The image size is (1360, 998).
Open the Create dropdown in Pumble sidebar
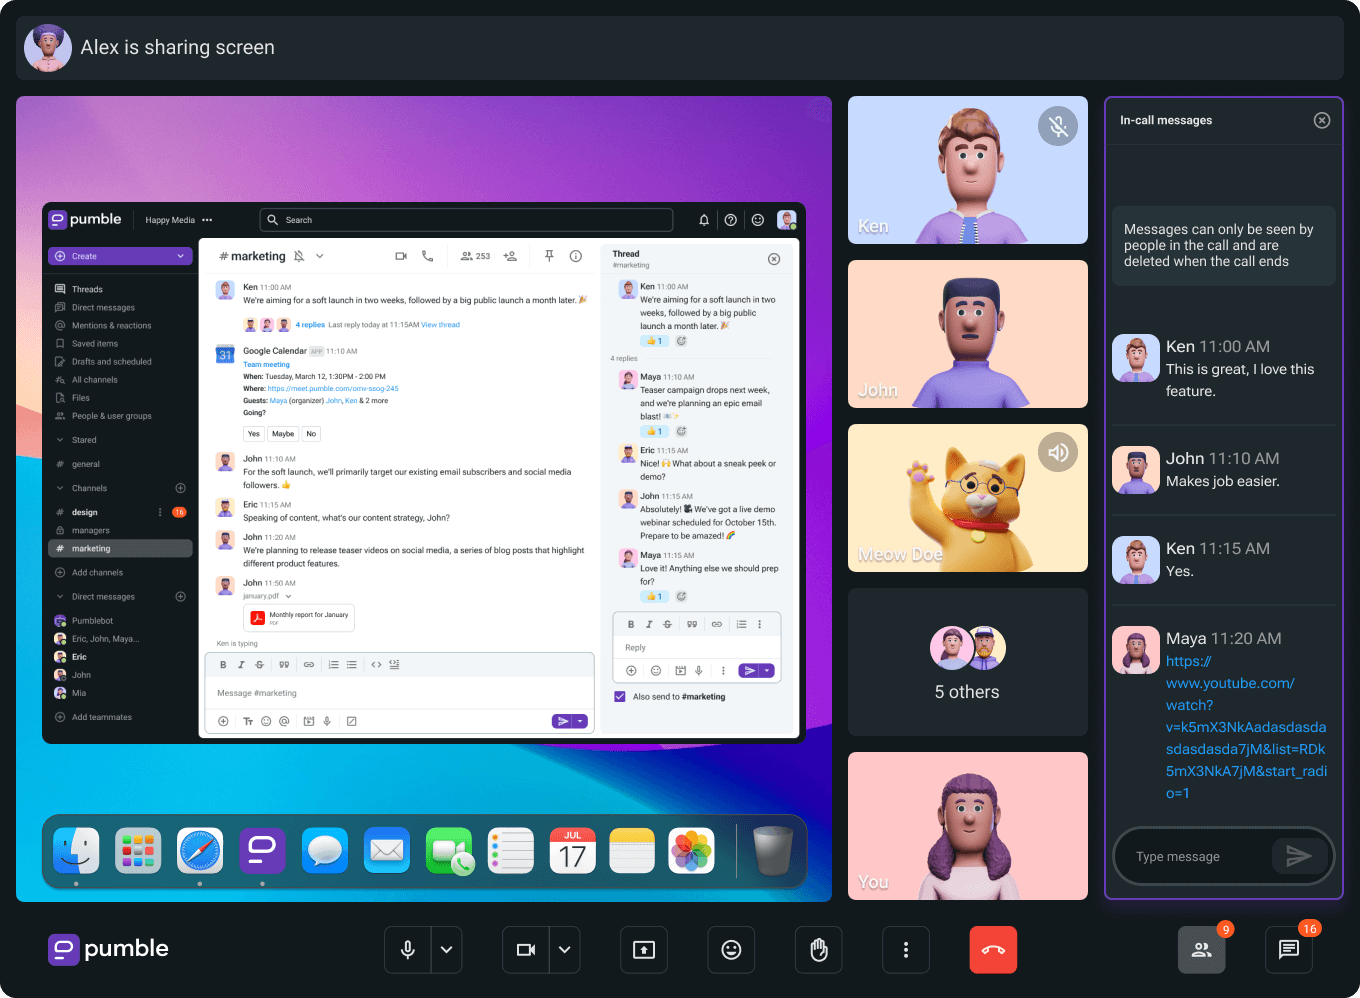[120, 256]
